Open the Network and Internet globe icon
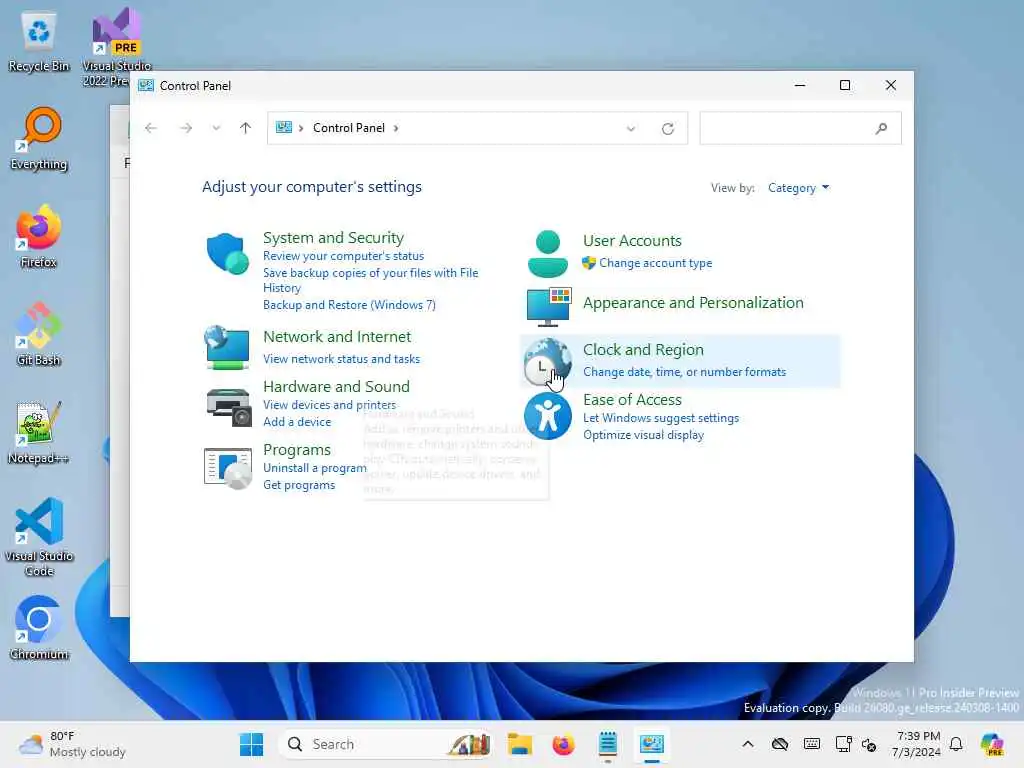The width and height of the screenshot is (1024, 768). pyautogui.click(x=227, y=347)
